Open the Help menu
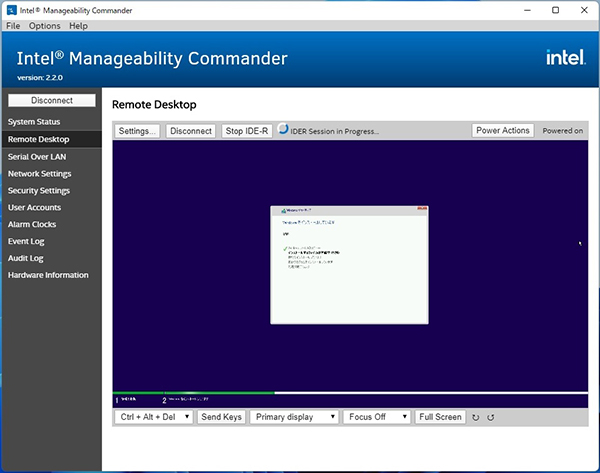The width and height of the screenshot is (600, 473). coord(78,26)
